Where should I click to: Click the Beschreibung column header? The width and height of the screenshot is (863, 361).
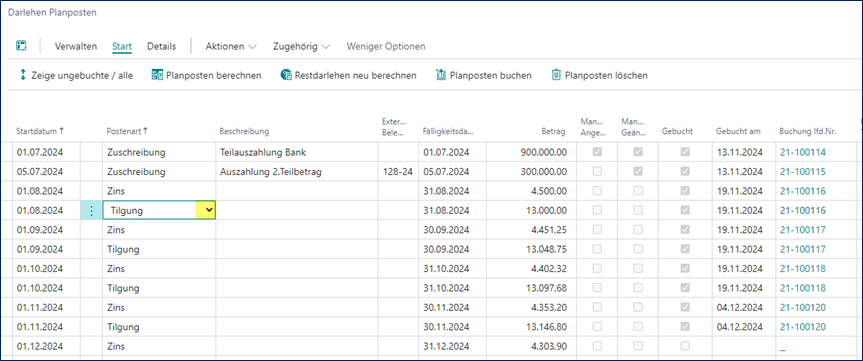point(244,132)
